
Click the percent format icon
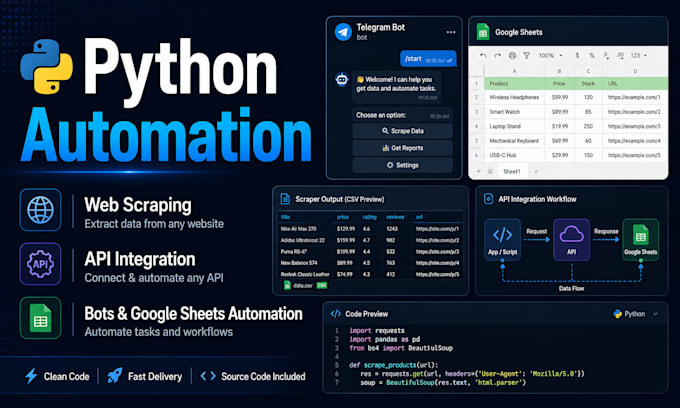[592, 55]
